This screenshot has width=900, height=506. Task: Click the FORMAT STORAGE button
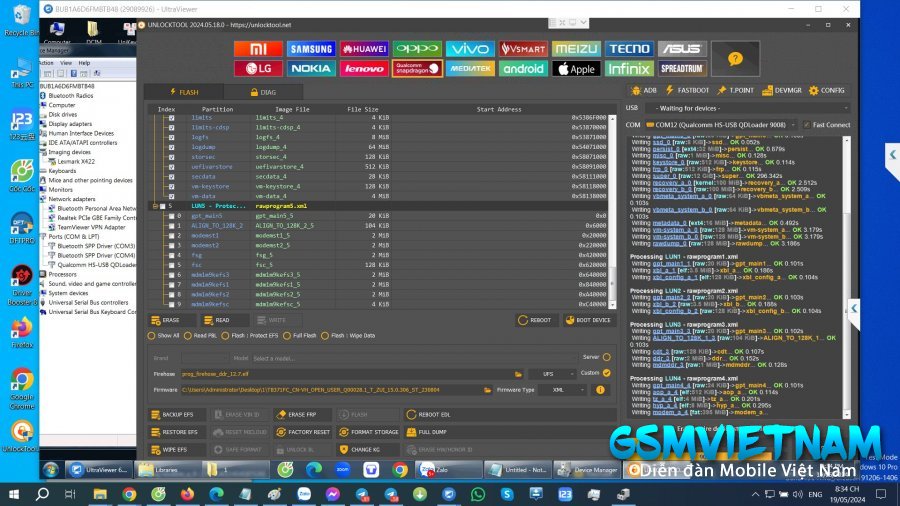click(x=368, y=432)
